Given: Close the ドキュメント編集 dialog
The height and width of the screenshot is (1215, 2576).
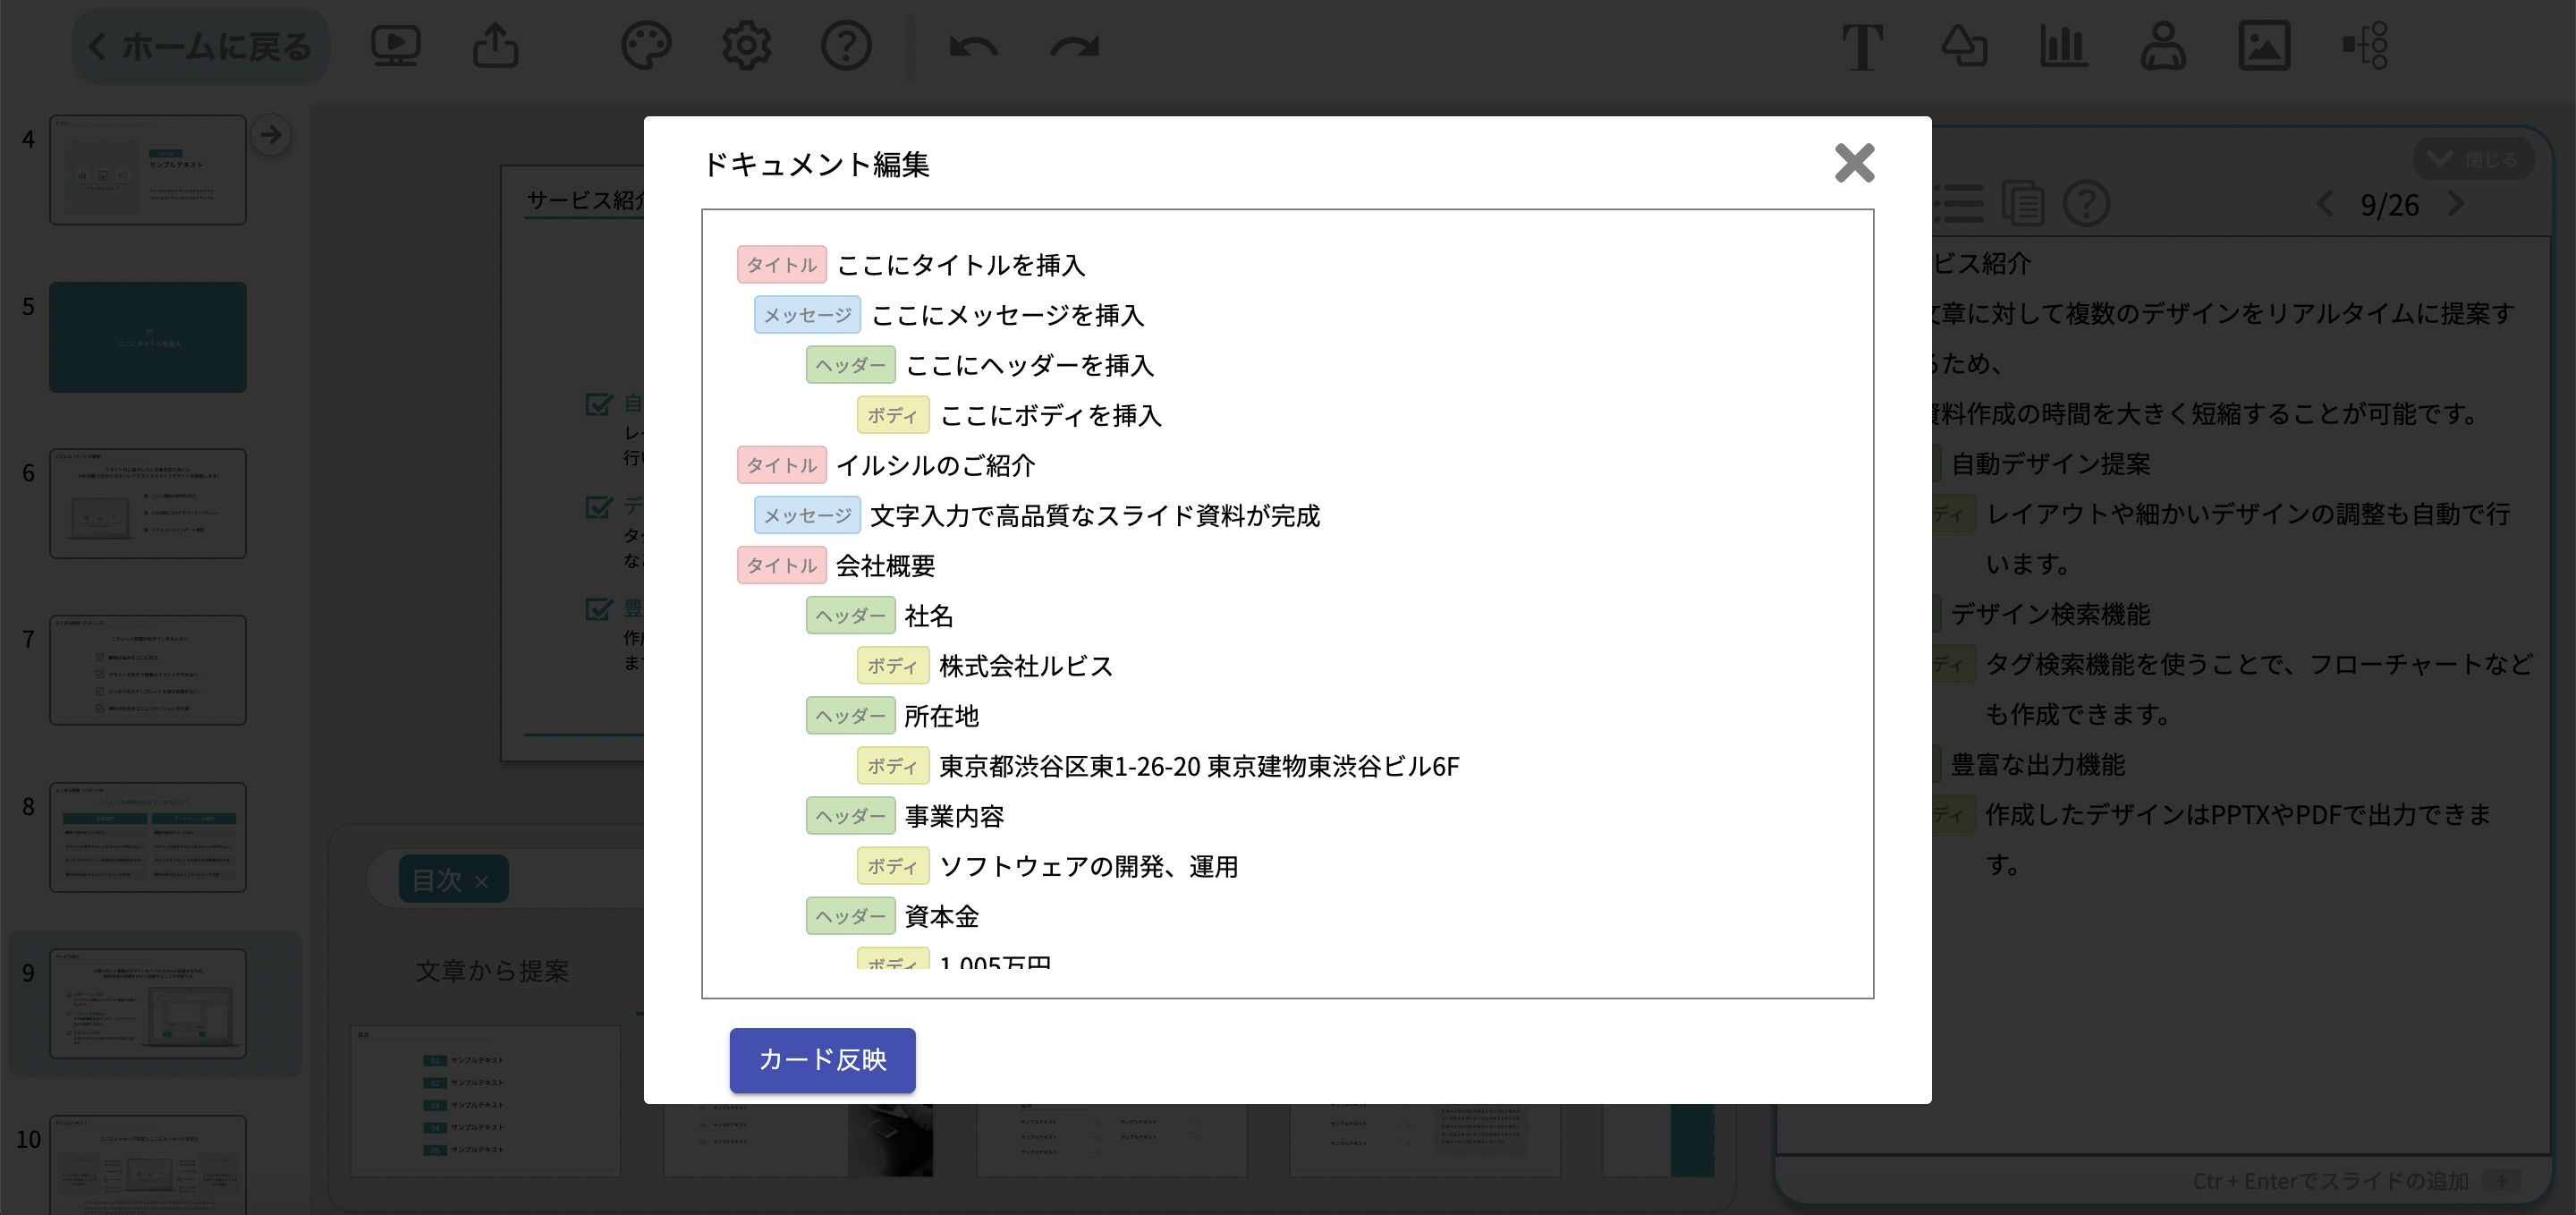Looking at the screenshot, I should click(x=1855, y=164).
